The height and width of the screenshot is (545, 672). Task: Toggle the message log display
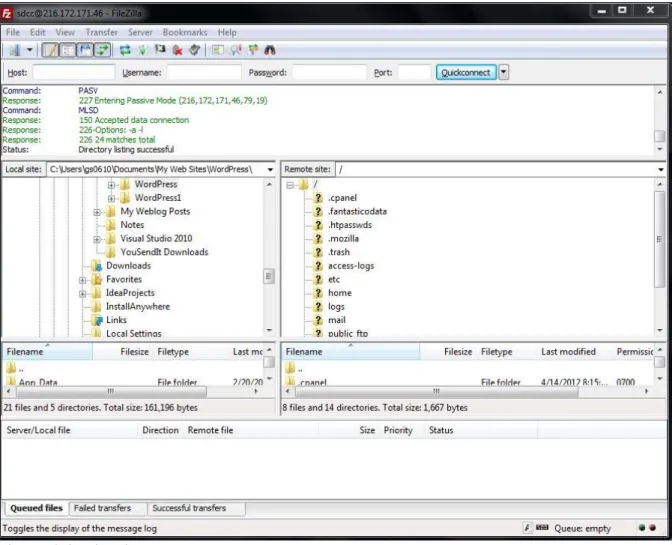tap(51, 50)
